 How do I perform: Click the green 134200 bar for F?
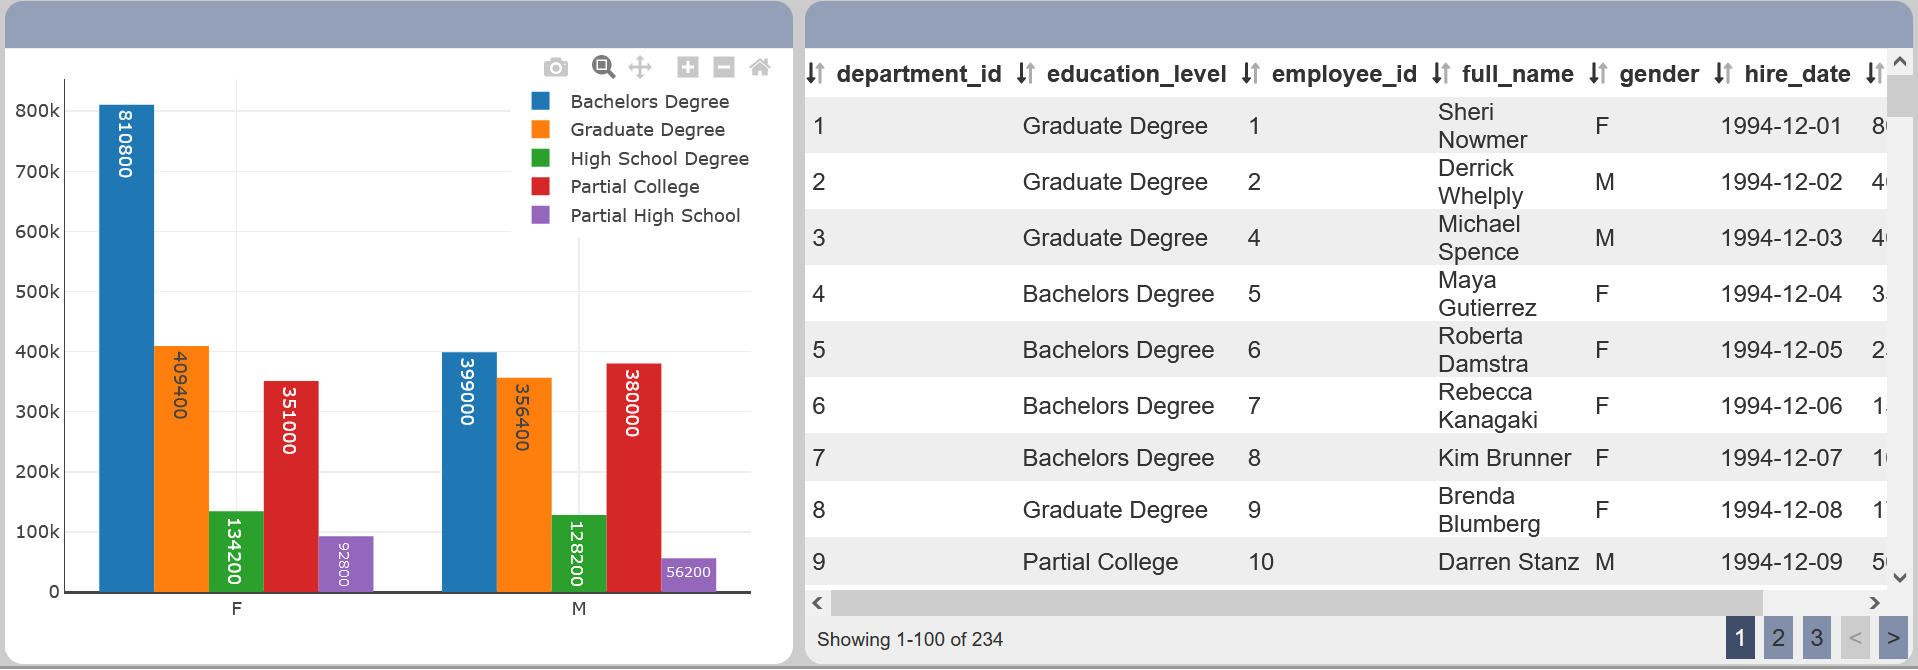(236, 552)
